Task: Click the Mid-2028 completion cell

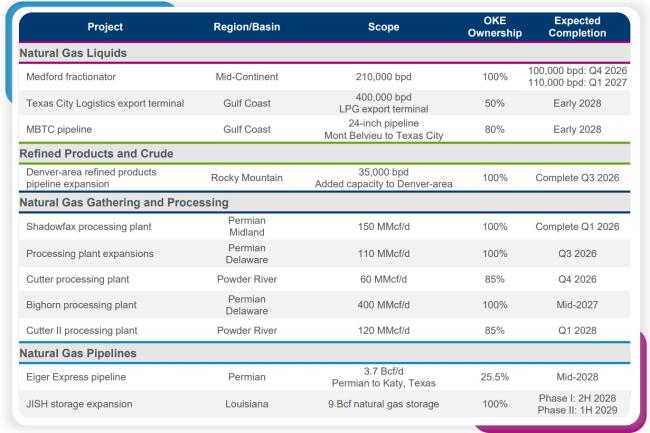Action: 577,377
